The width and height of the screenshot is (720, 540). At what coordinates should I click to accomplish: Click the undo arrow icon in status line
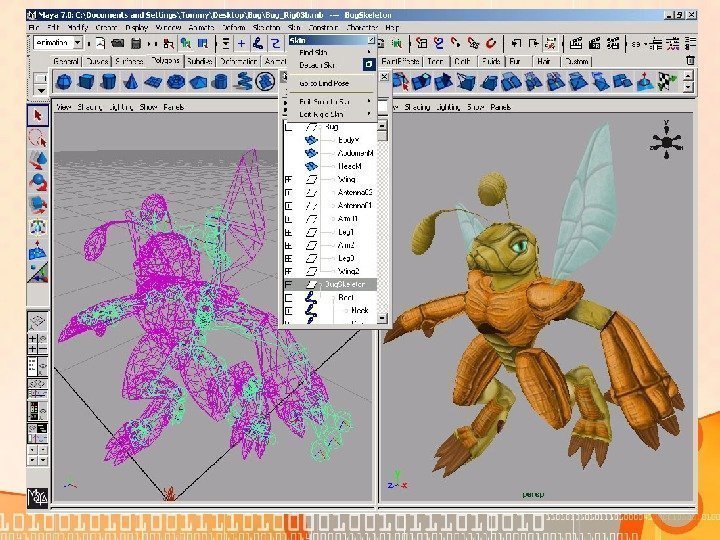(516, 44)
